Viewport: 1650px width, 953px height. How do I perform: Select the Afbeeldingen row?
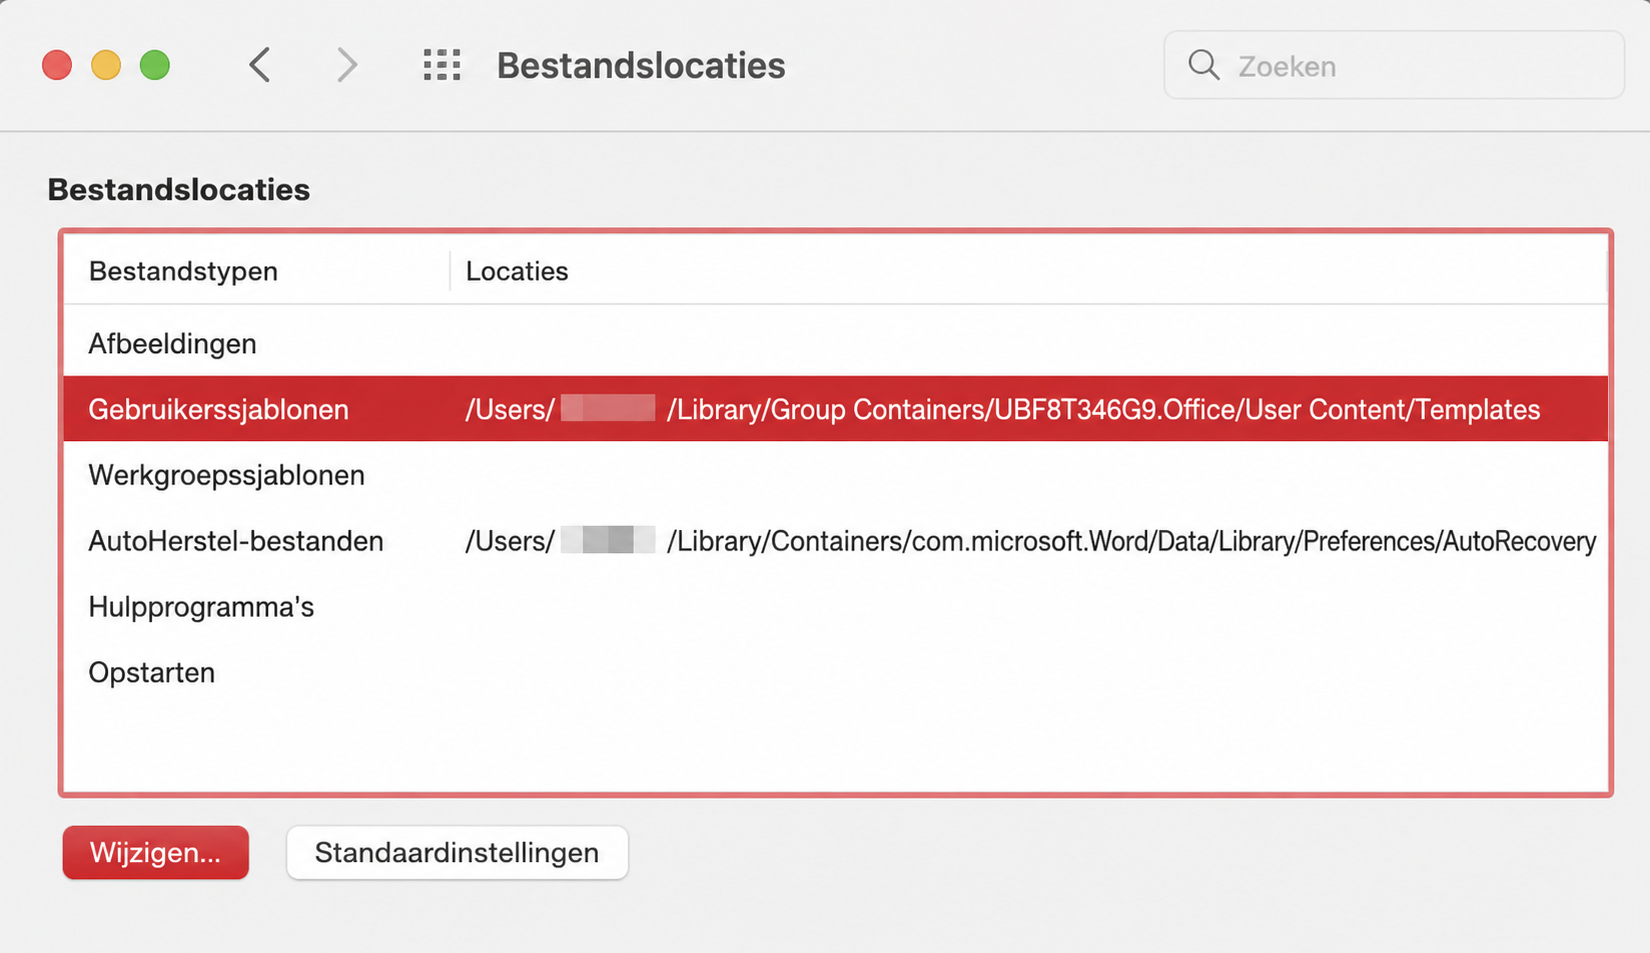point(836,344)
